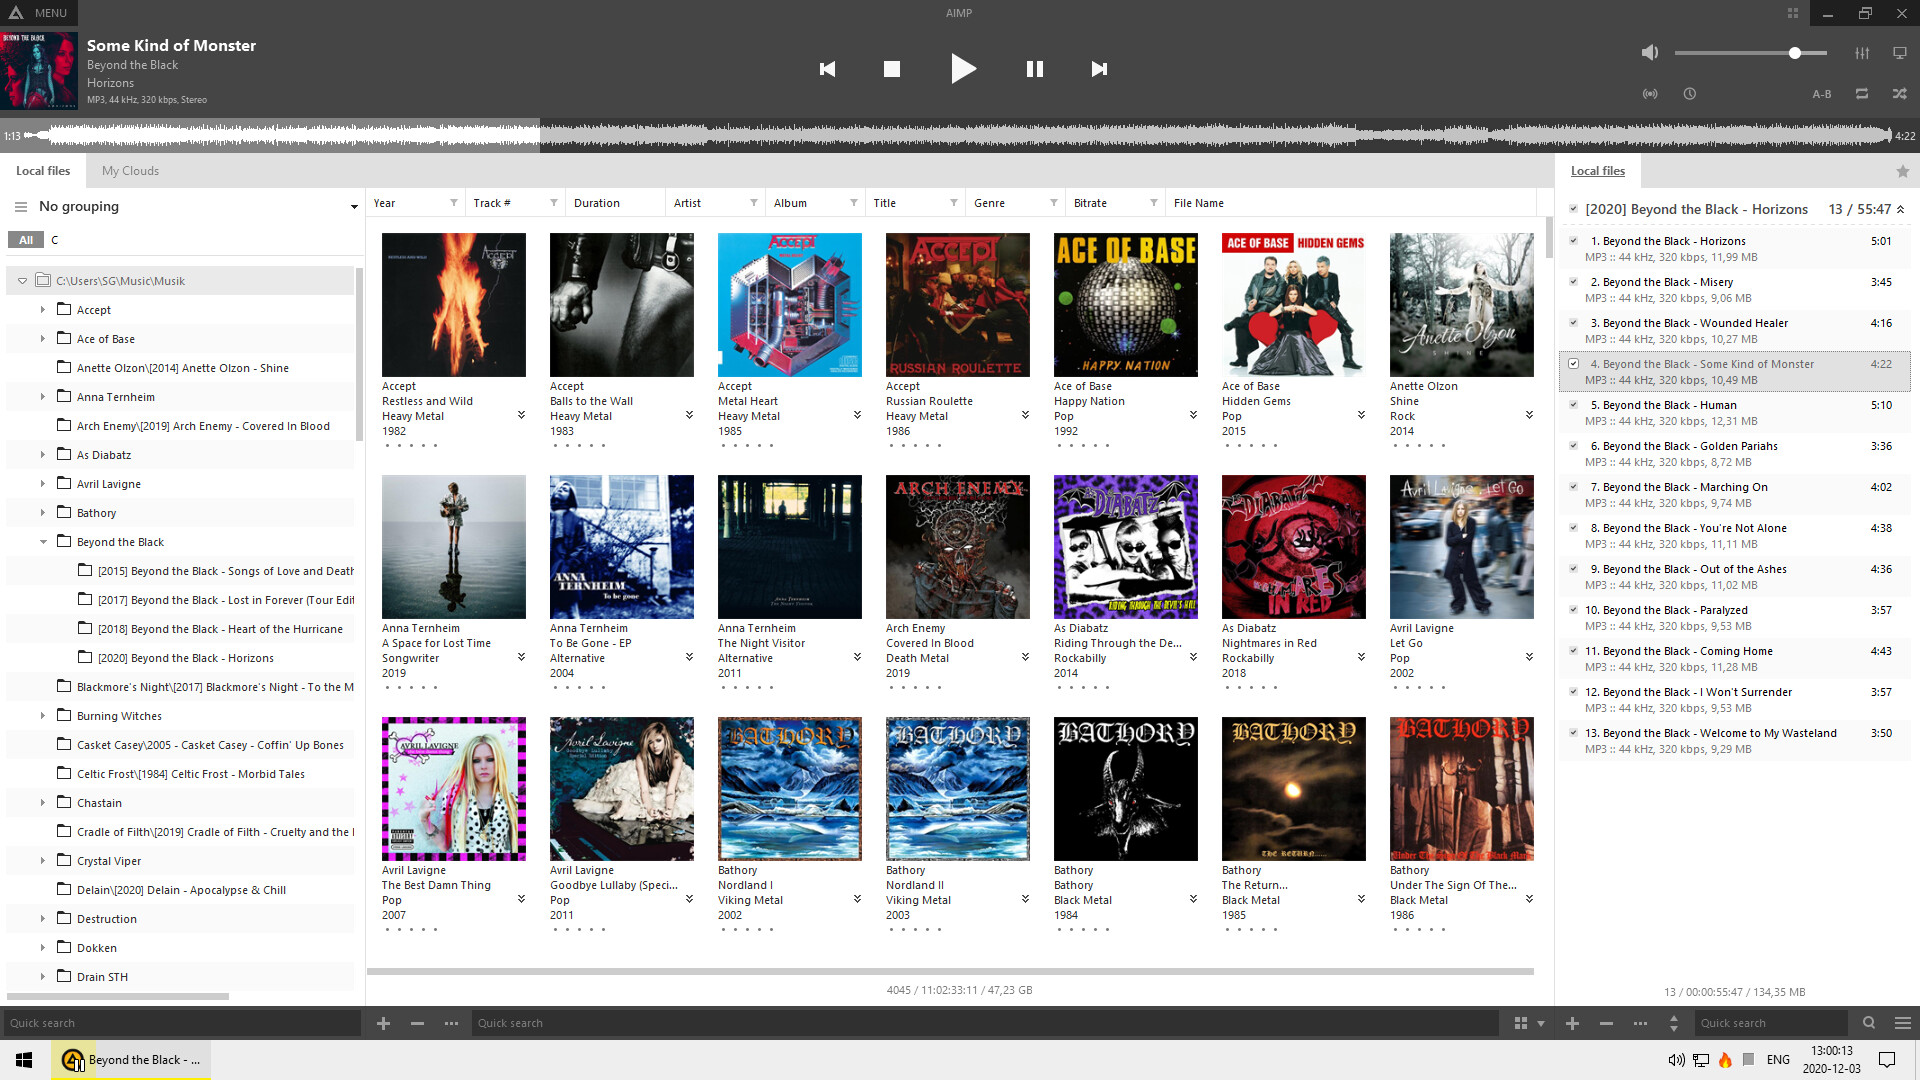Add files to library with plus icon
This screenshot has width=1920, height=1080.
tap(383, 1023)
